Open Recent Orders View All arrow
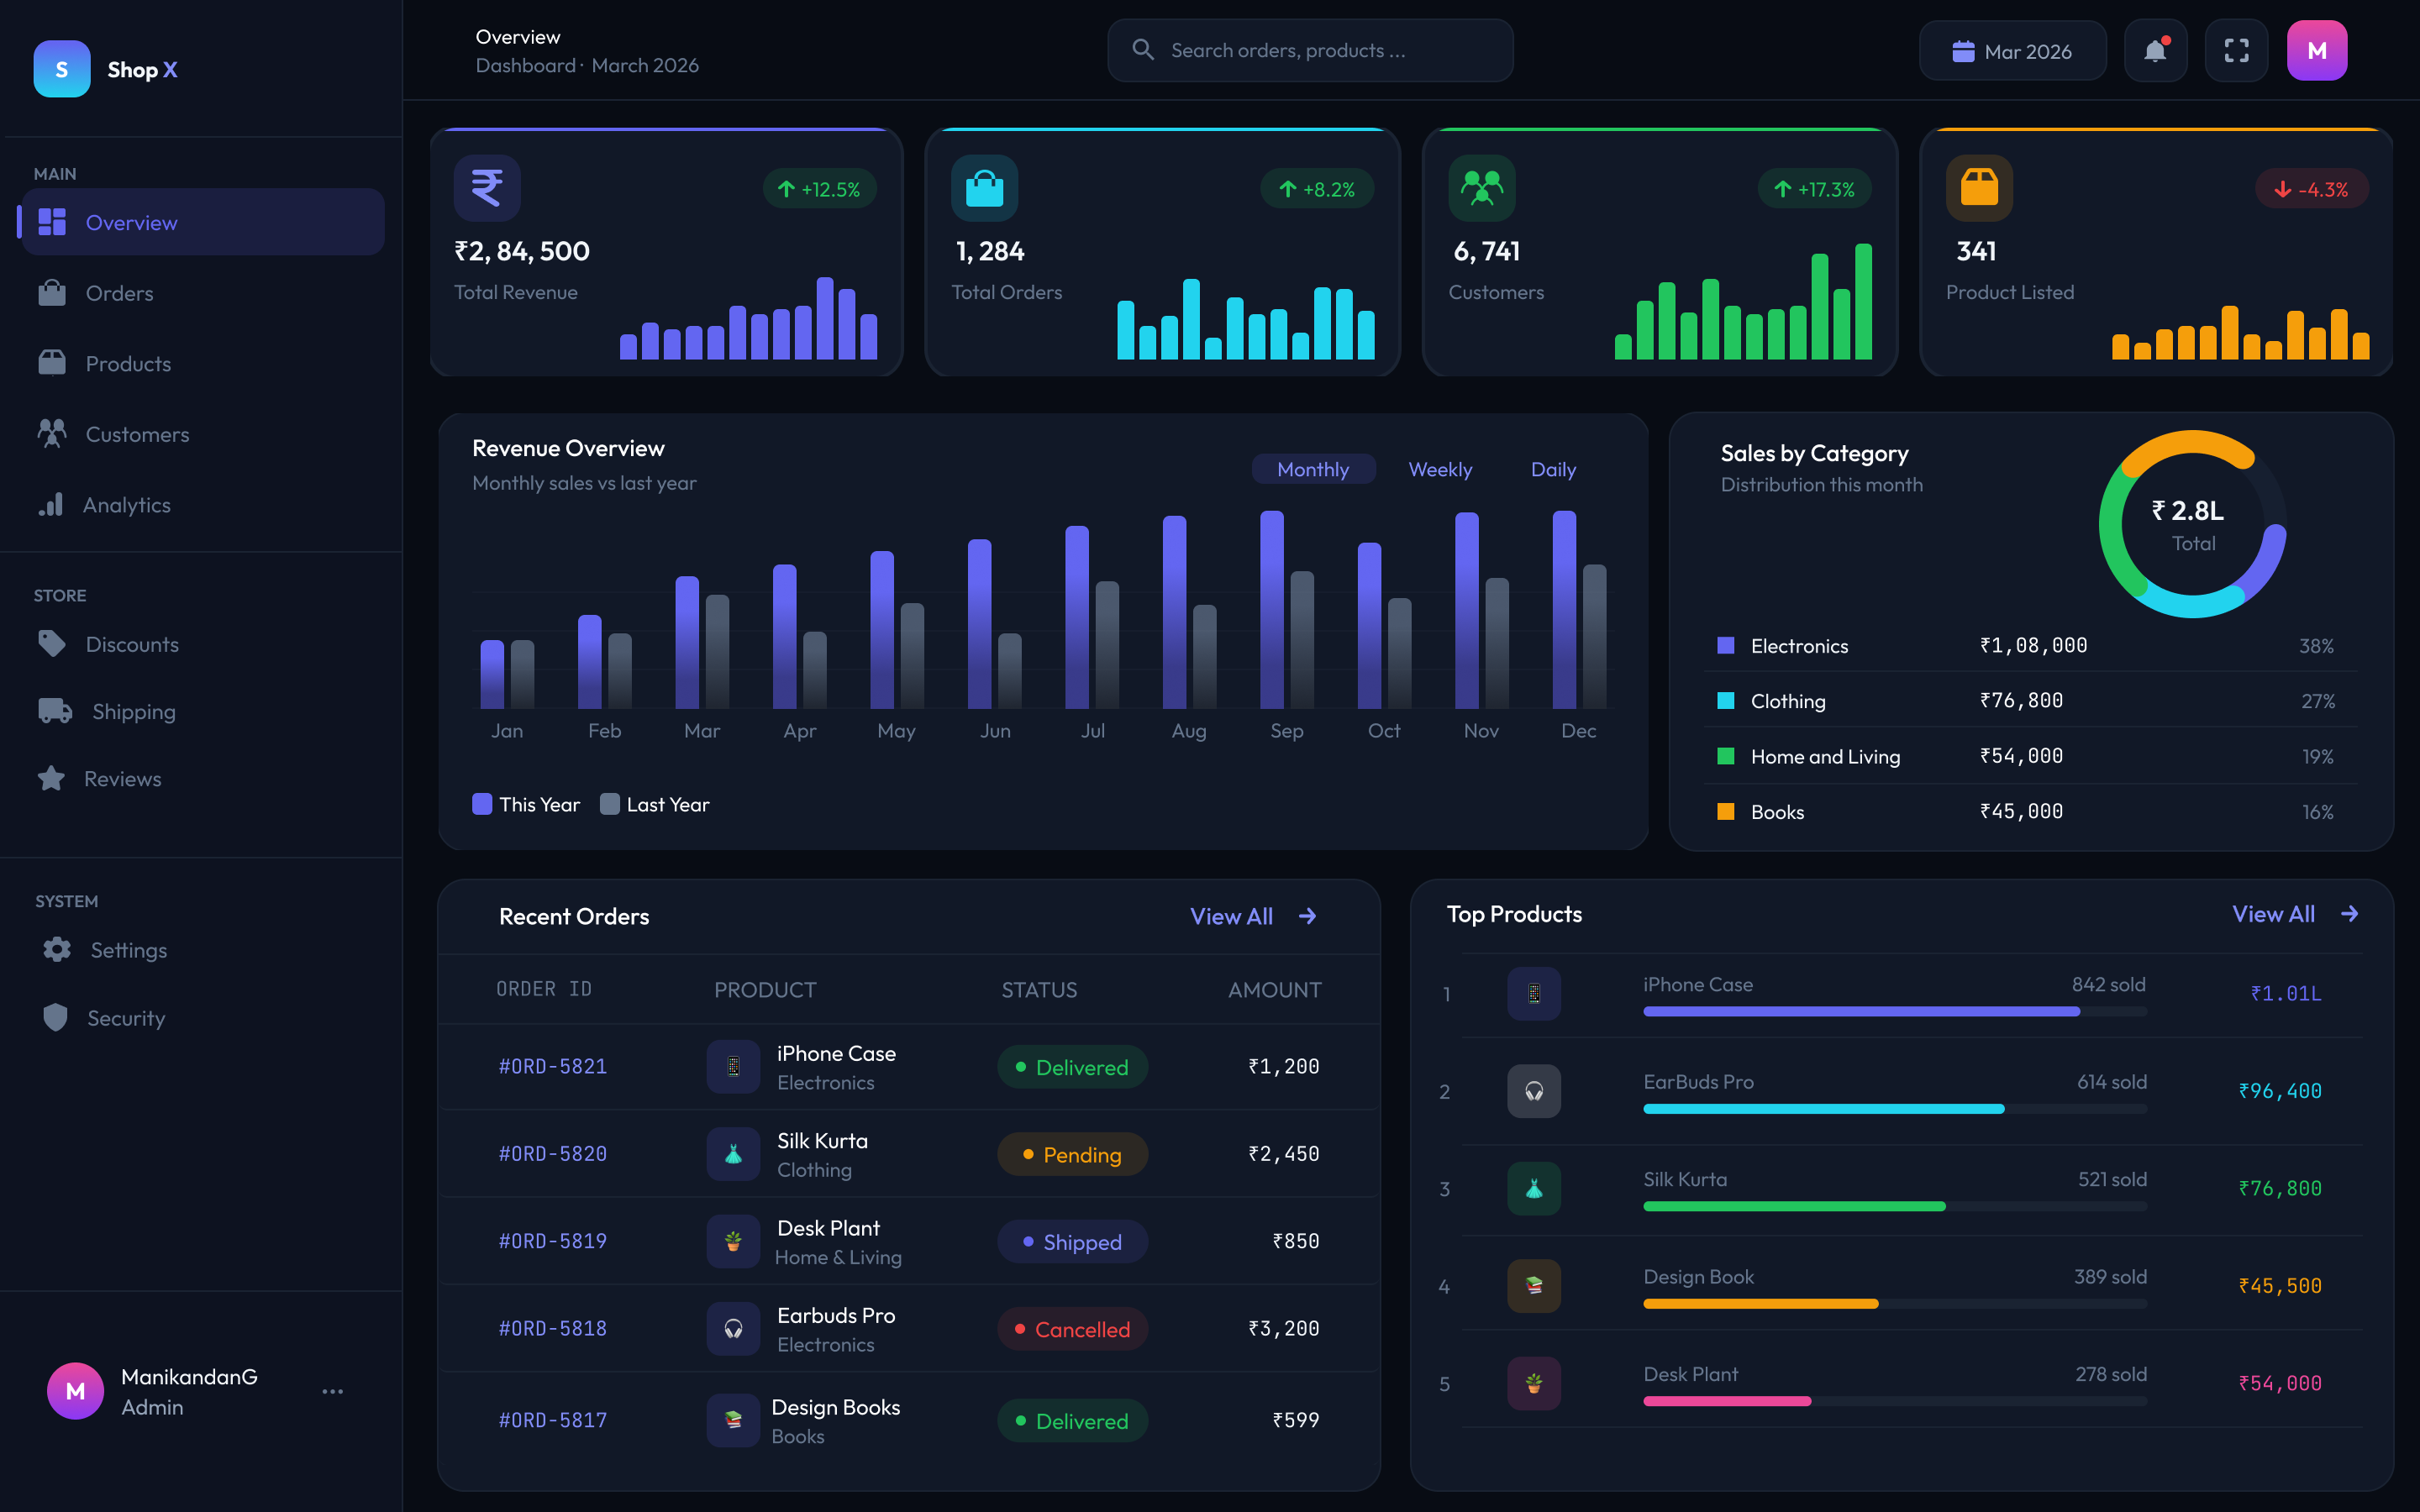 (1307, 916)
